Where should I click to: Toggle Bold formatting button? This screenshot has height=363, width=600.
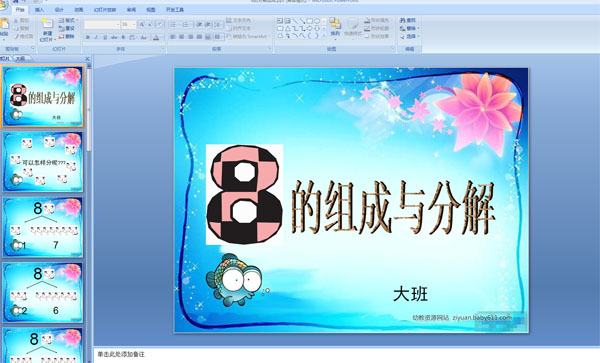coord(88,37)
